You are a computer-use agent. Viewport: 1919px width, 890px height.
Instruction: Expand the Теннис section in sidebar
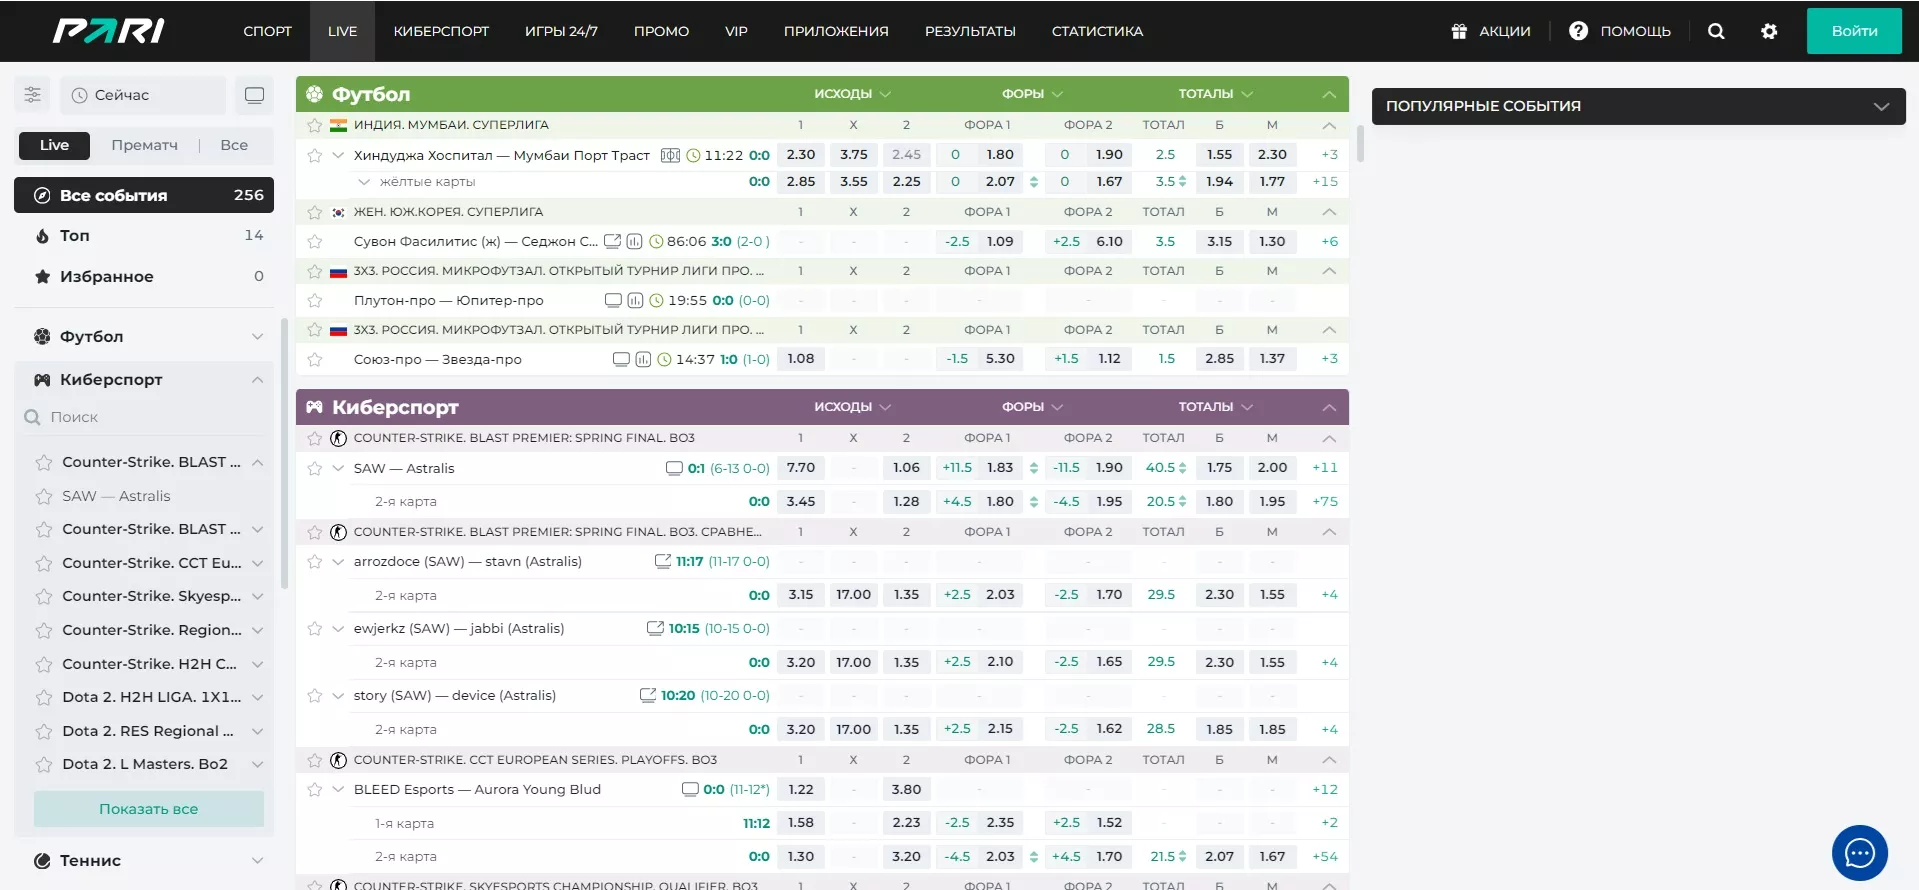[x=257, y=860]
